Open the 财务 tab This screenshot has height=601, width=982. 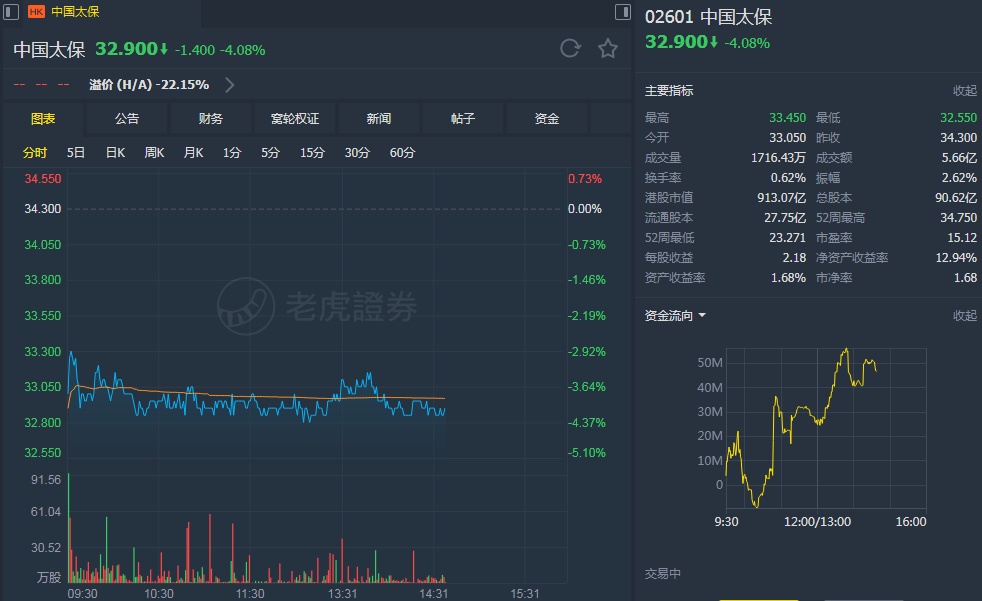pos(211,119)
